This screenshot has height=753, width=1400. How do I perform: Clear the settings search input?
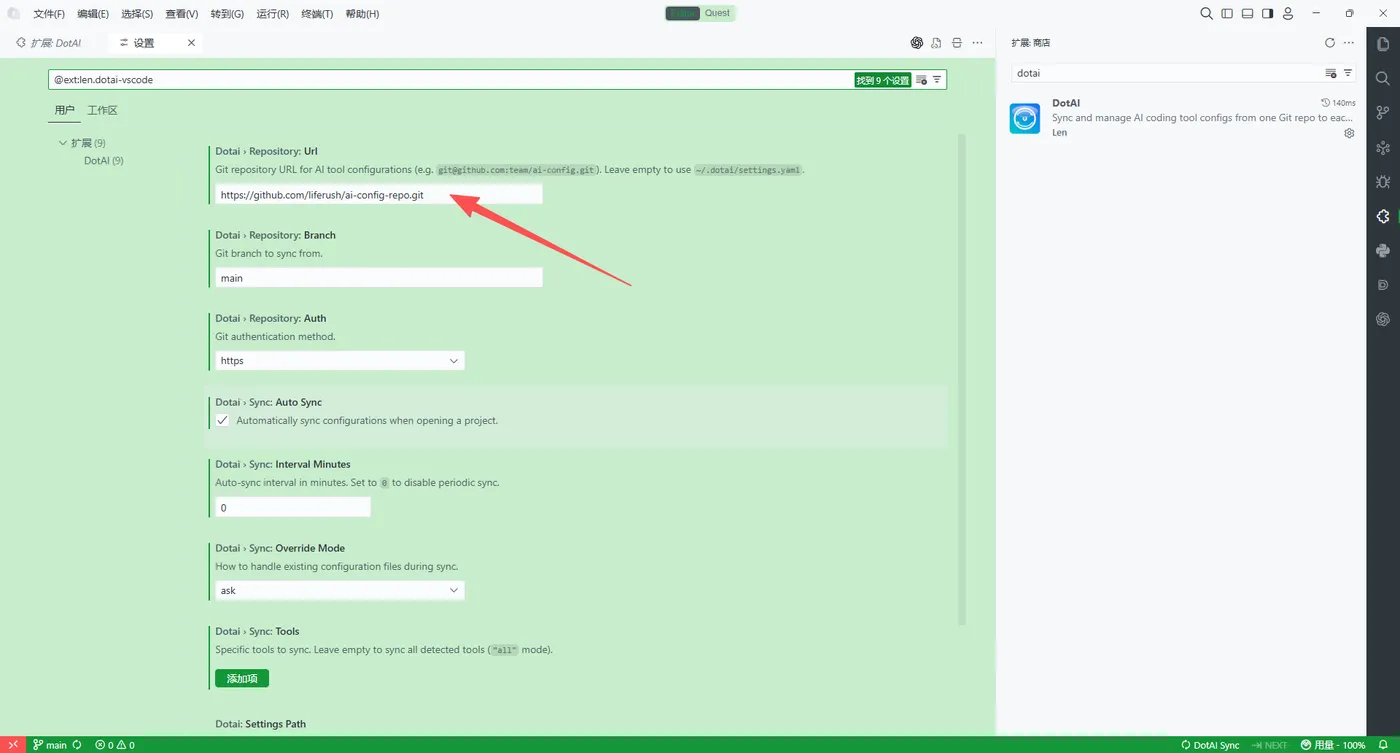(922, 80)
